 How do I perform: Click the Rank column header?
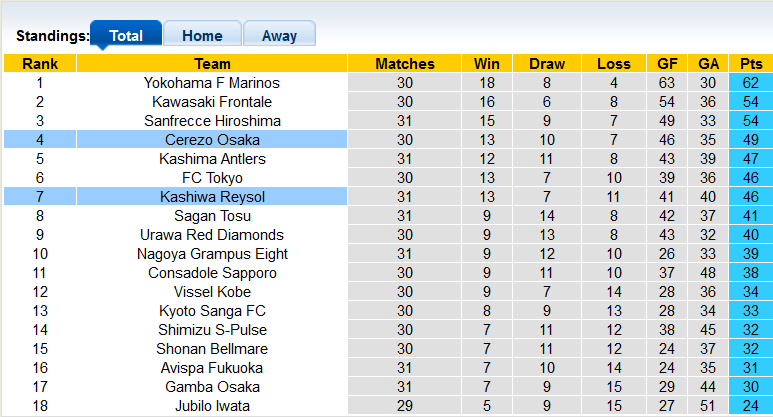[40, 64]
